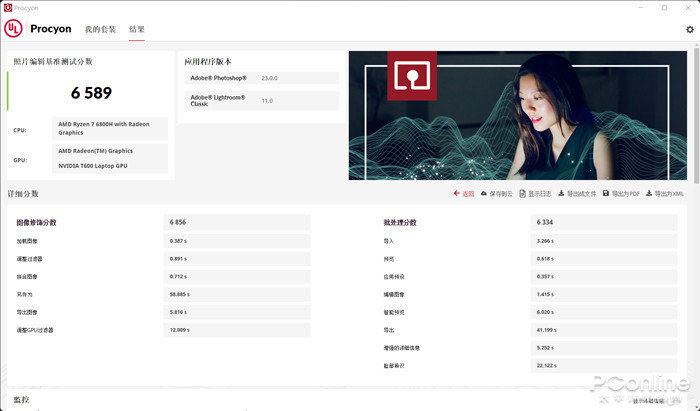Click the export to XML download icon
Image resolution: width=700 pixels, height=411 pixels.
point(649,193)
